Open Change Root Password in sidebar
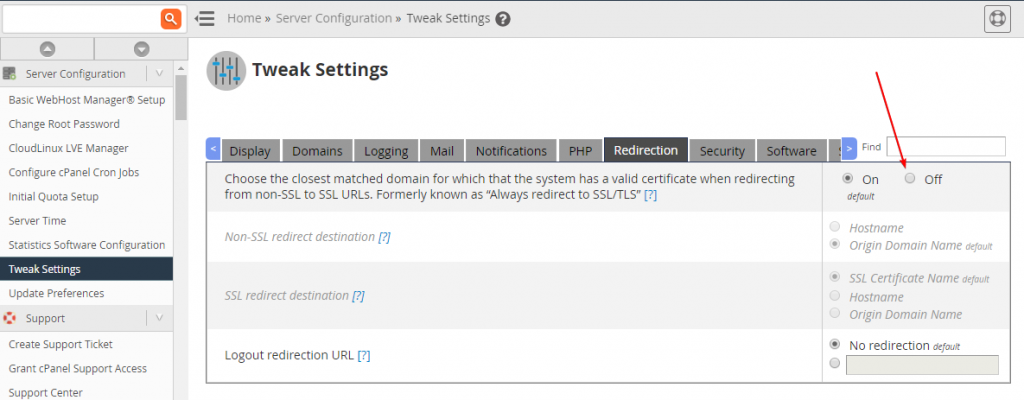The width and height of the screenshot is (1024, 400). pyautogui.click(x=64, y=124)
